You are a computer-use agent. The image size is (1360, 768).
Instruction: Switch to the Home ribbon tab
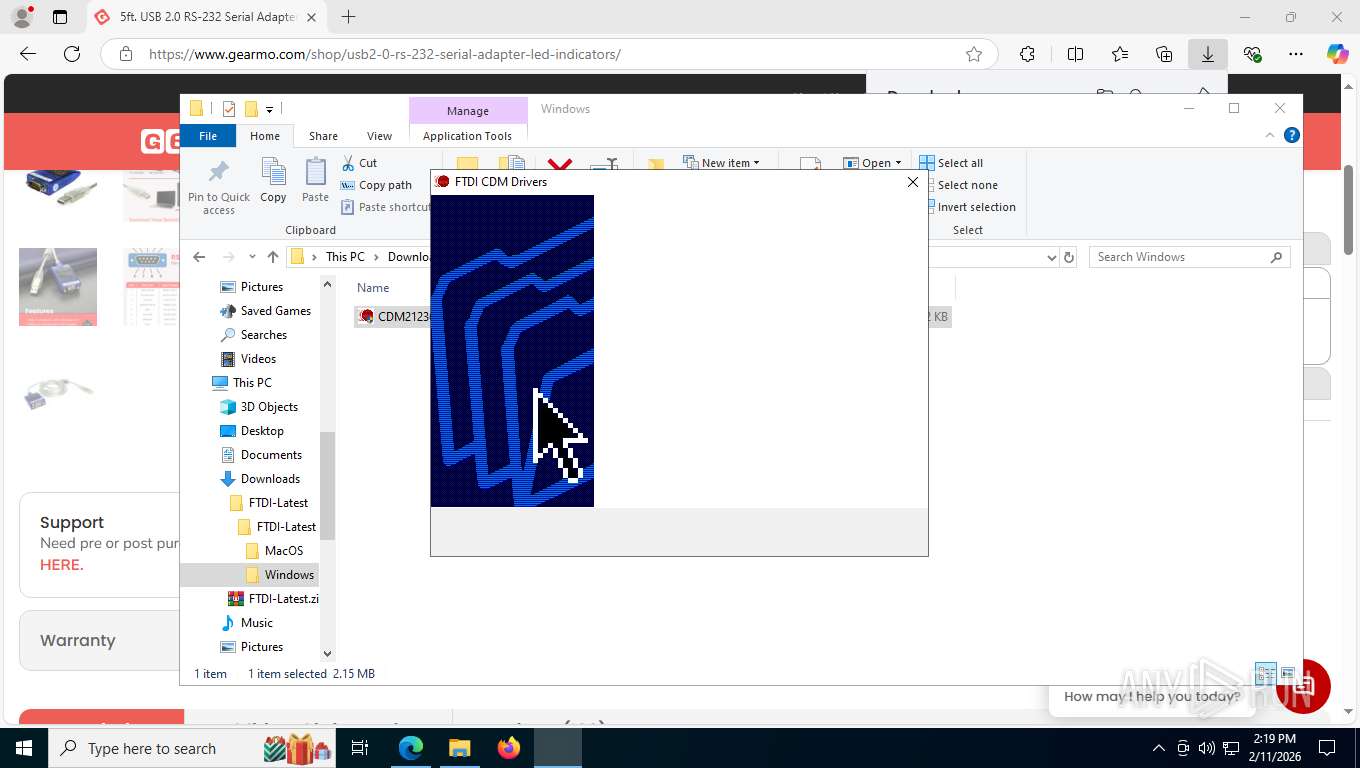[x=265, y=136]
